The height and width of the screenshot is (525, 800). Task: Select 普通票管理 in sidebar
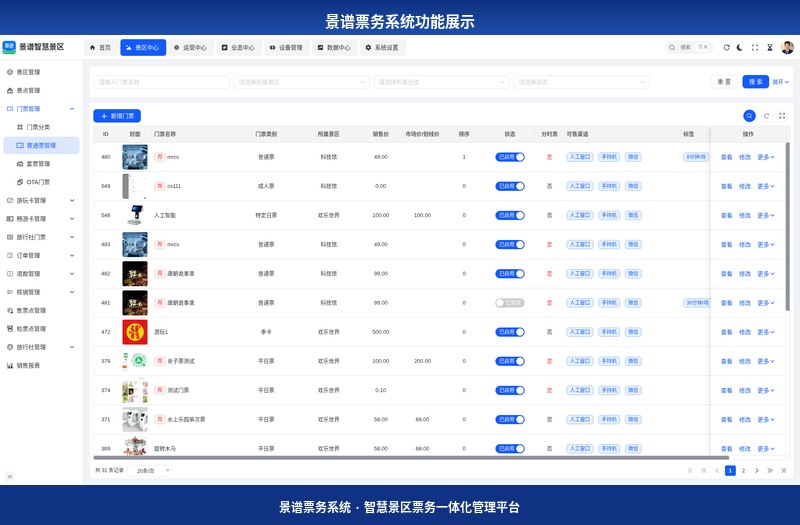tap(41, 145)
